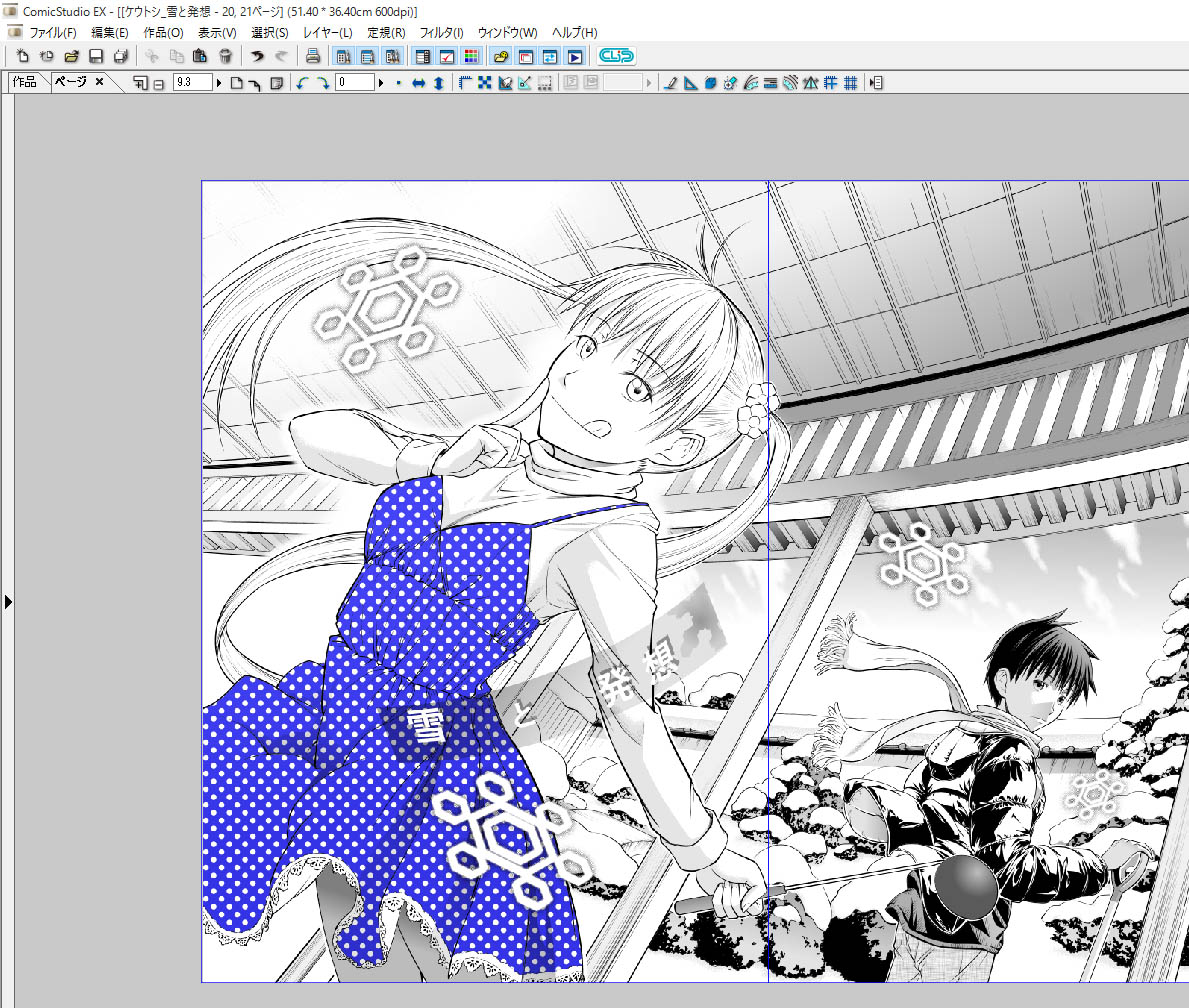
Task: Open the 作品(O) menu
Action: pos(163,33)
